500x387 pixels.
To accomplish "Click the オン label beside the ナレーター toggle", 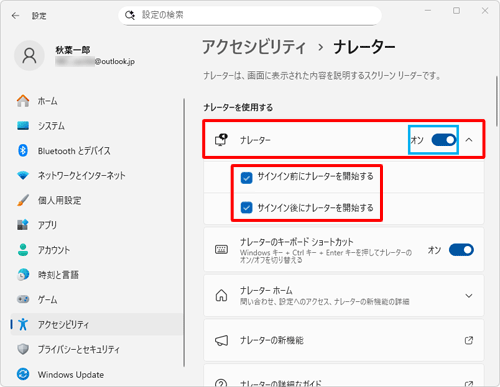I will [417, 140].
